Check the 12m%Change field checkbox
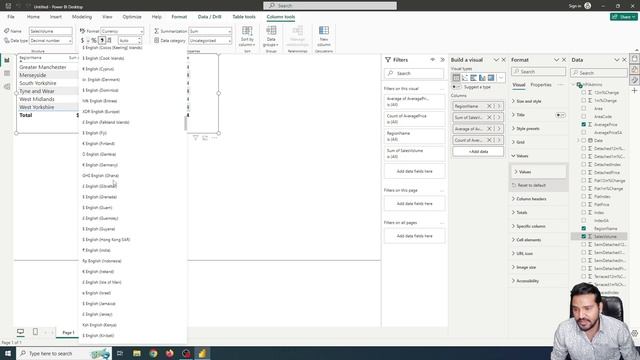Viewport: 640px width, 360px height. pos(584,93)
